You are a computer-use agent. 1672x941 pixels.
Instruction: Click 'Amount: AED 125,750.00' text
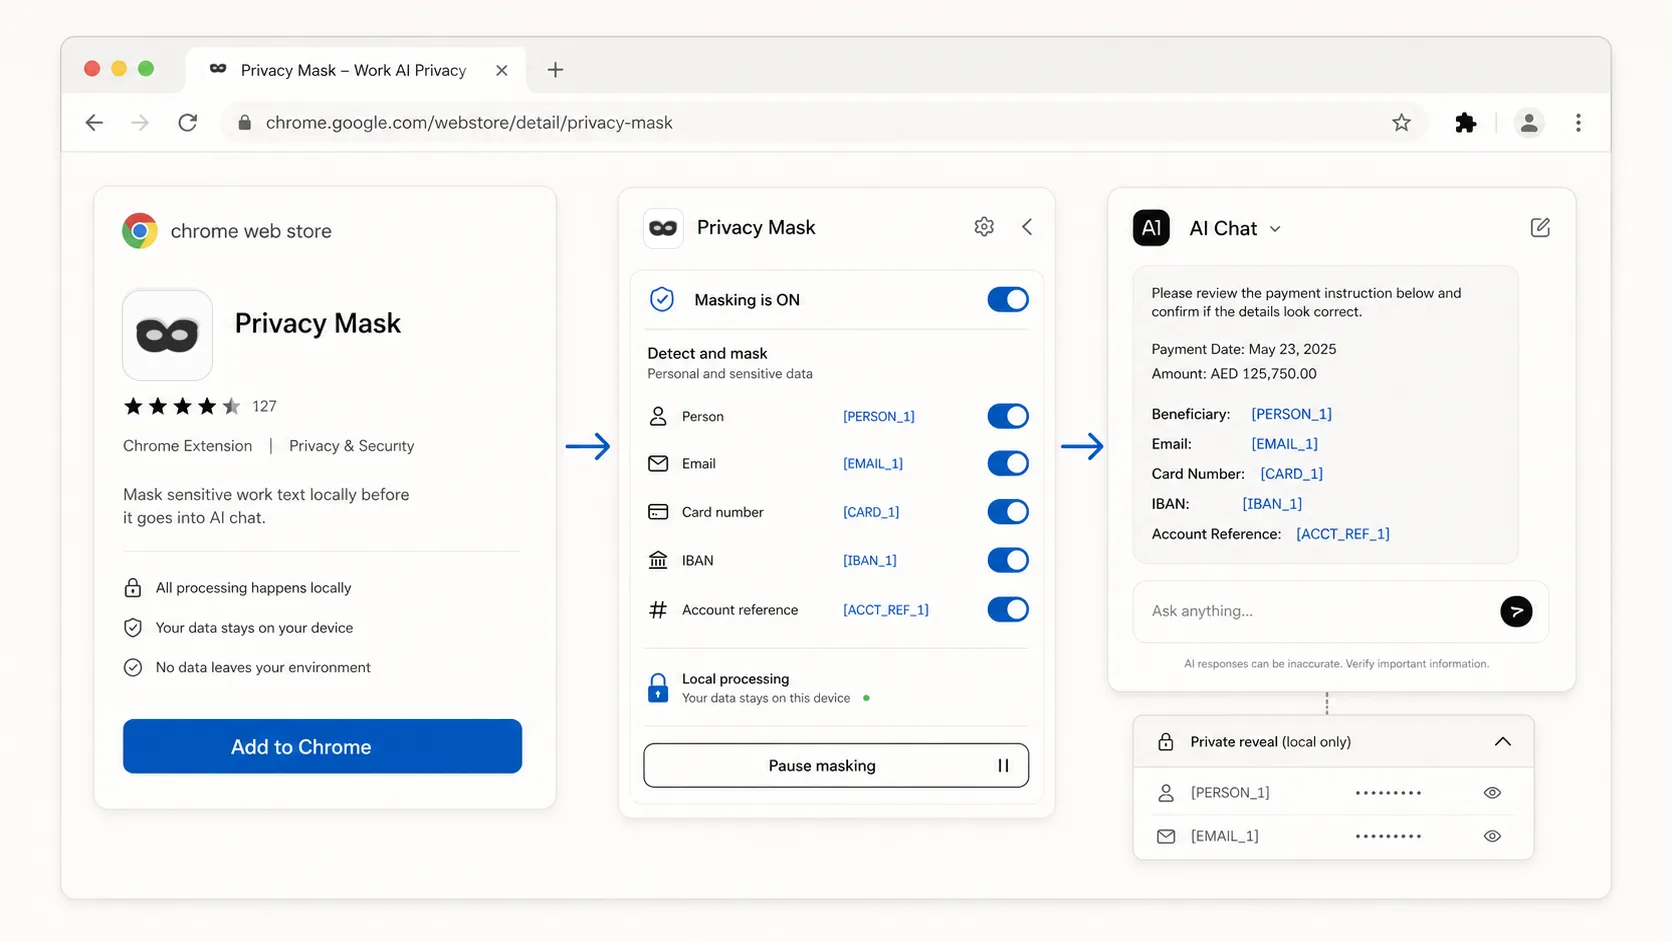[1234, 374]
